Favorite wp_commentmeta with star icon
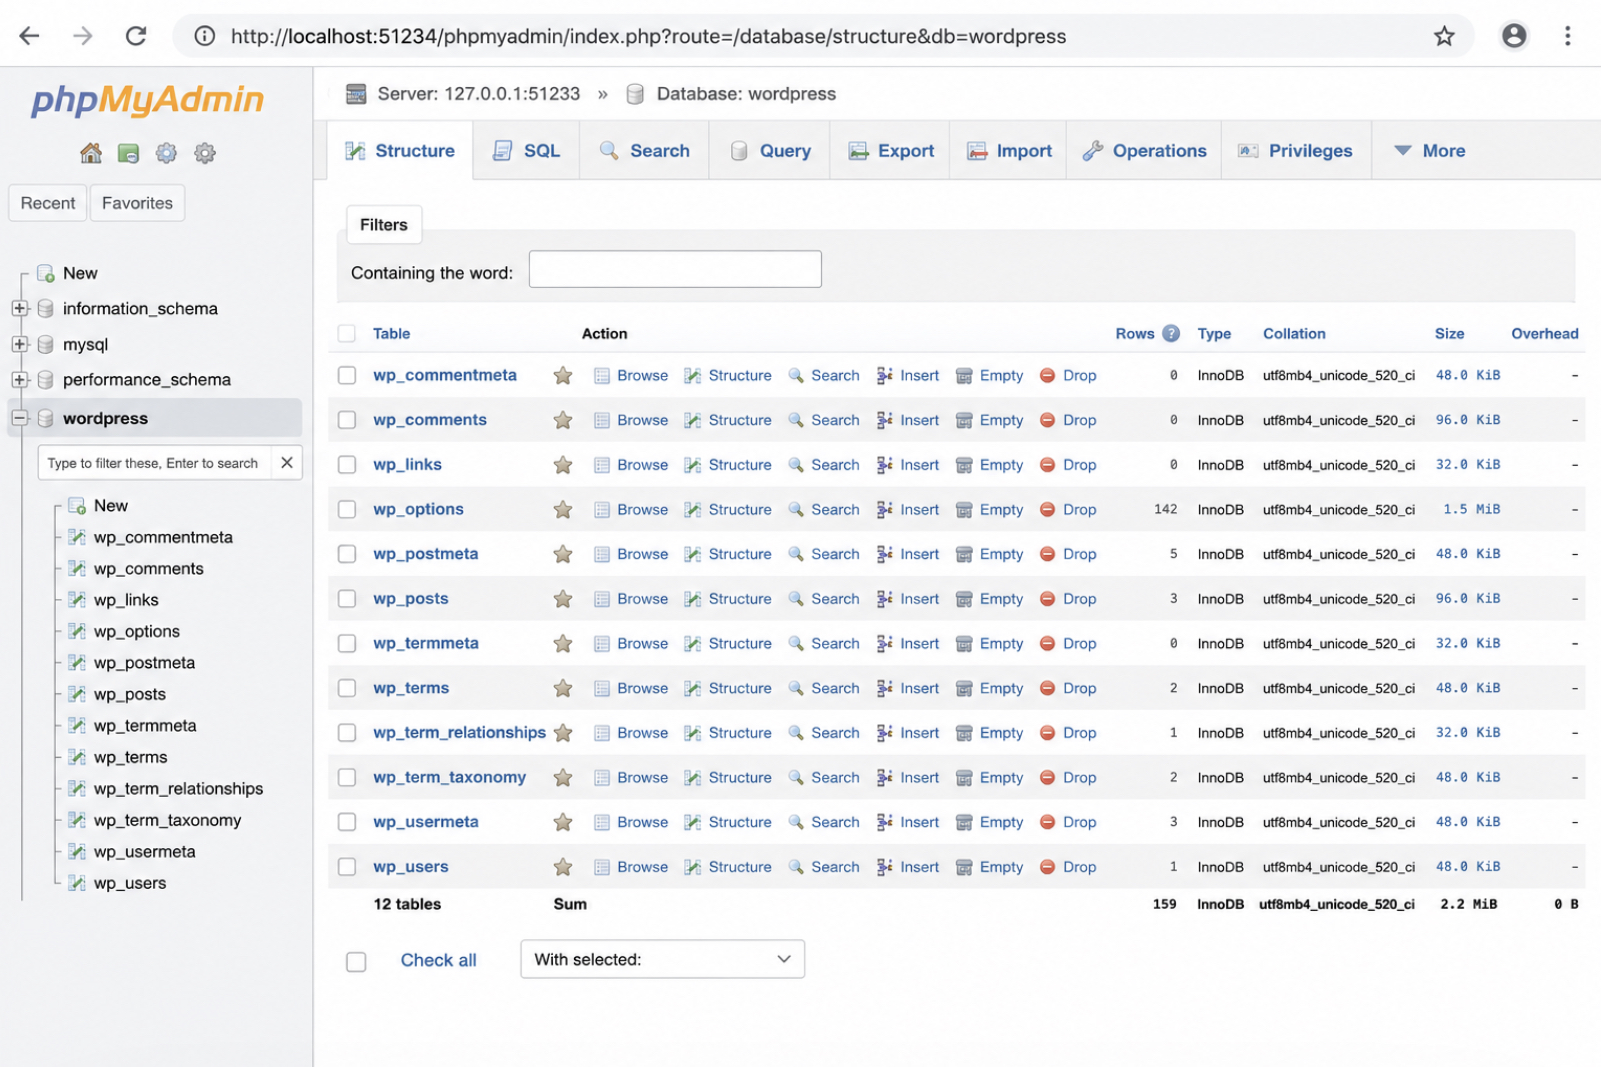This screenshot has width=1601, height=1067. [563, 376]
